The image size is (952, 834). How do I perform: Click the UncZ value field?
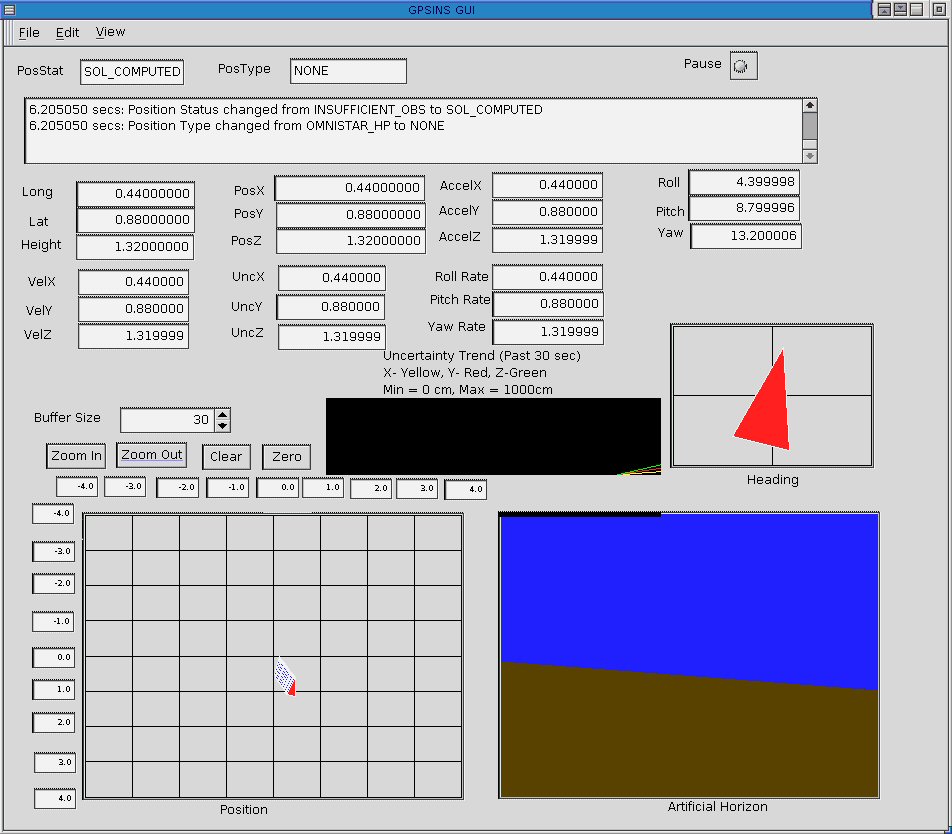(x=332, y=336)
